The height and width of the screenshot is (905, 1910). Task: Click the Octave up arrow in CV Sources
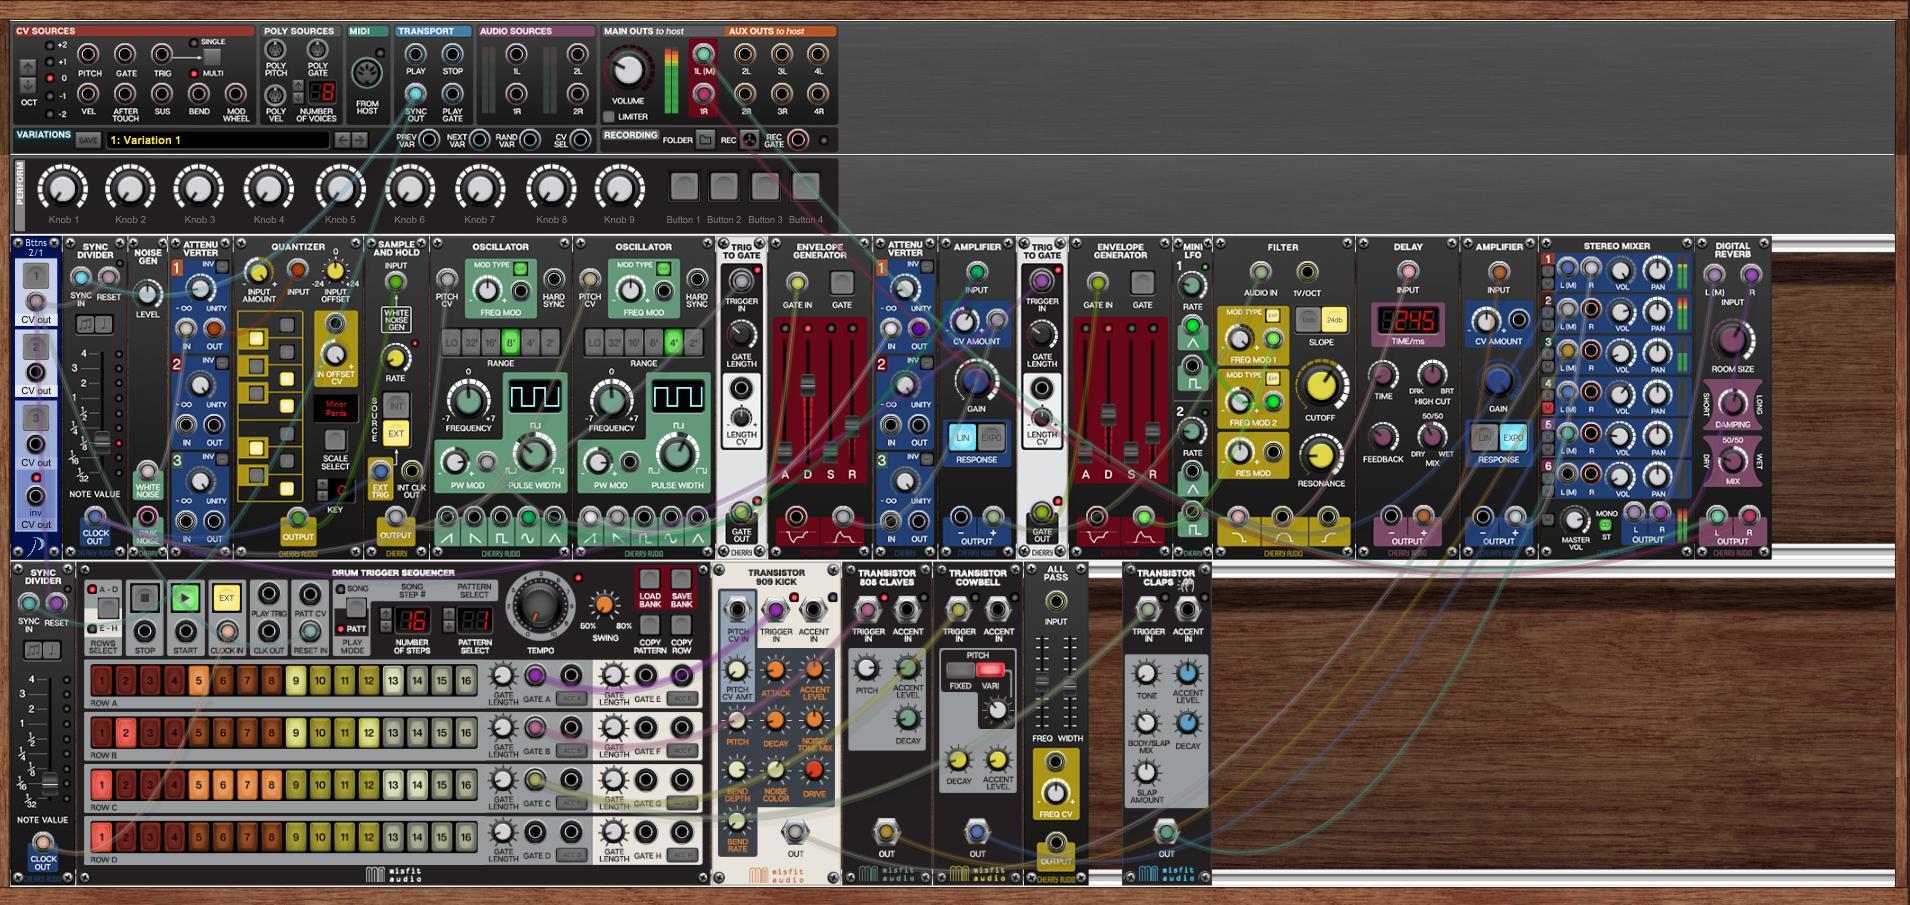coord(28,67)
